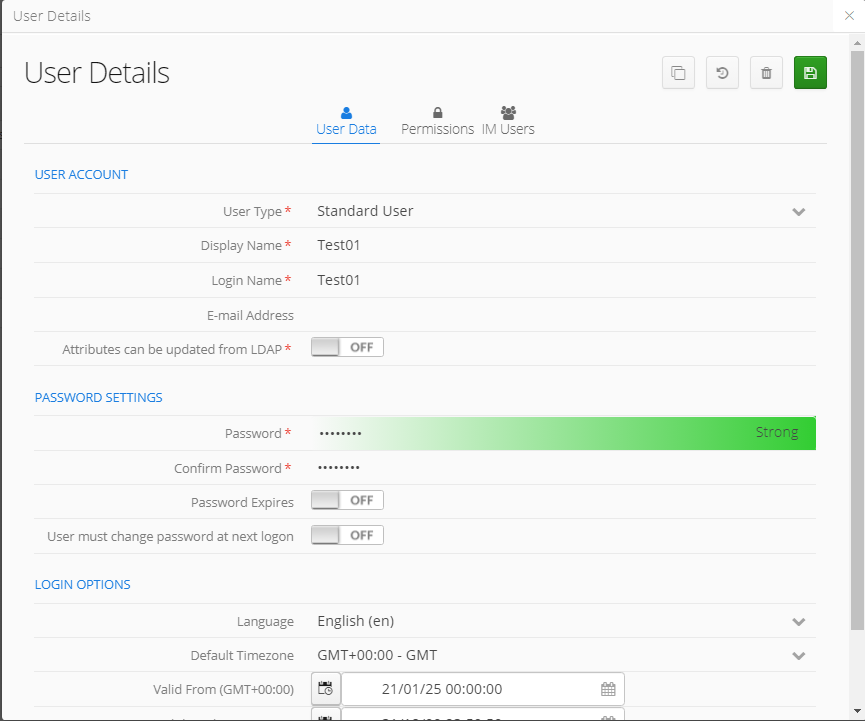Click the Valid From (GMT+00:00) label

point(223,690)
